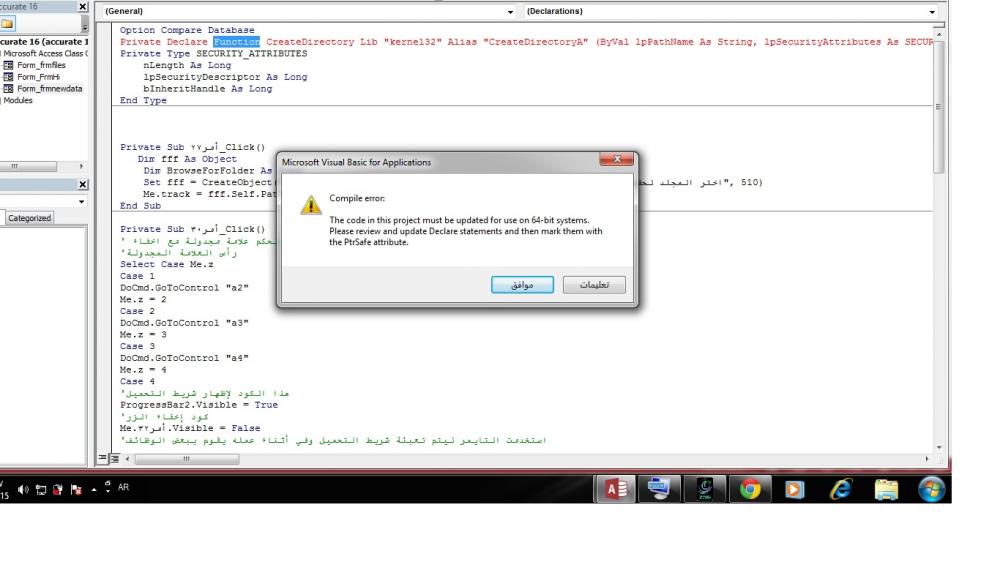Click the red shield tray icon

pos(58,490)
